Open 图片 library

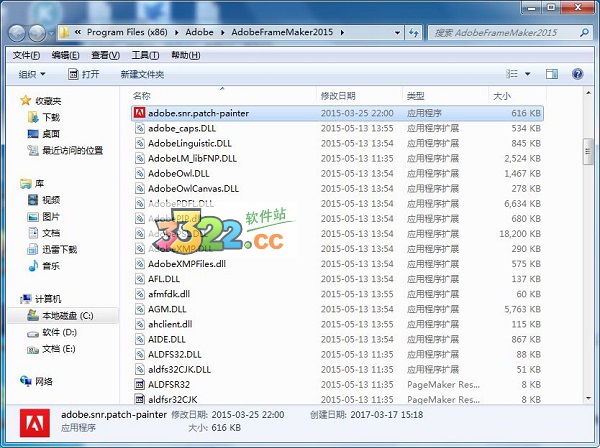click(x=44, y=217)
